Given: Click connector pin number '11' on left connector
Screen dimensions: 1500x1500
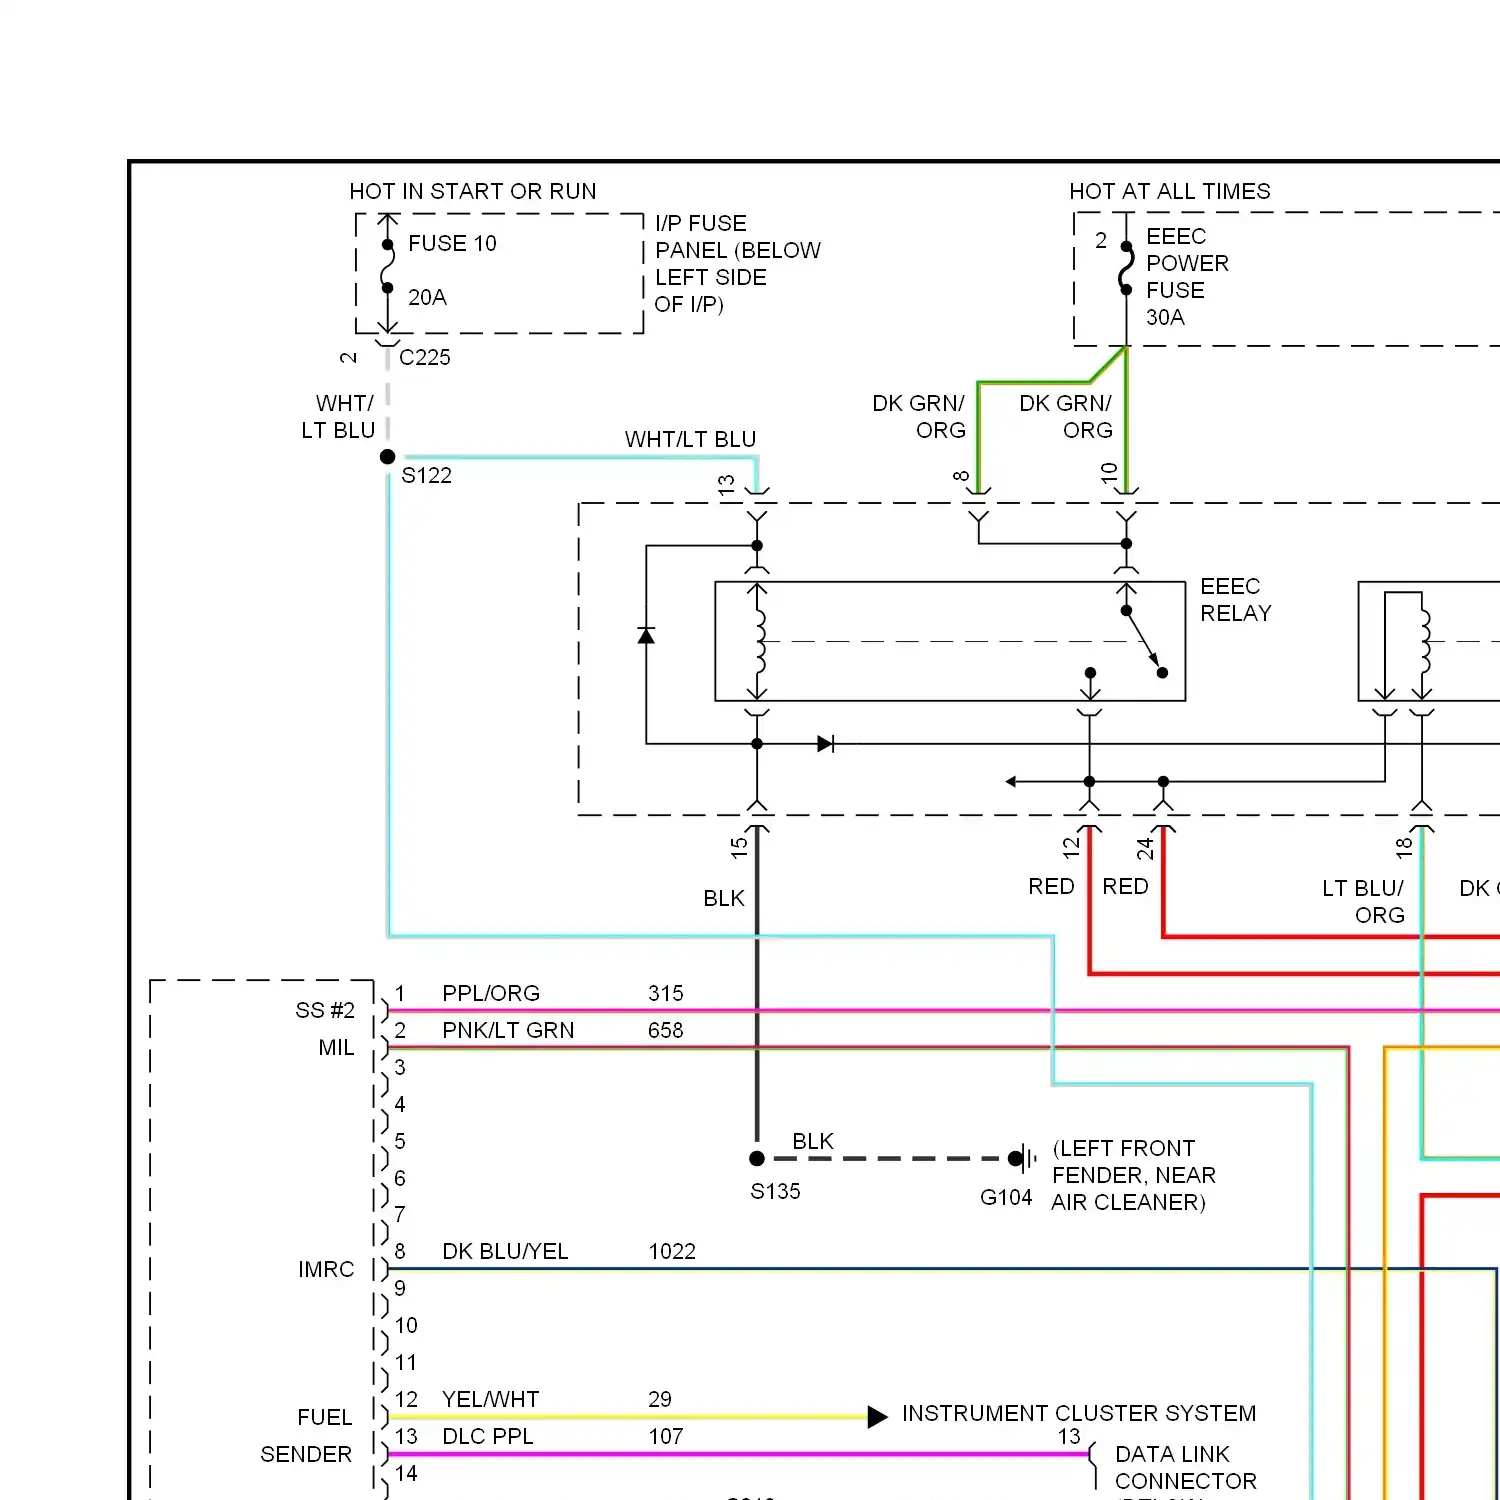Looking at the screenshot, I should tap(406, 1362).
